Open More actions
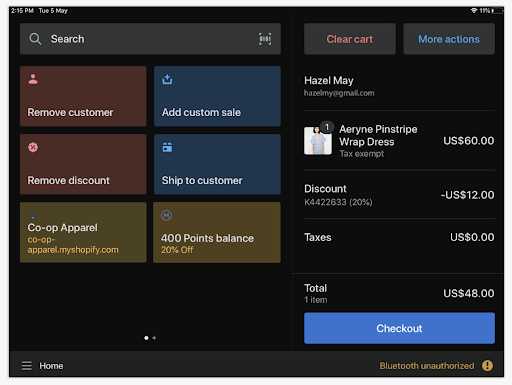This screenshot has width=512, height=385. (x=449, y=39)
